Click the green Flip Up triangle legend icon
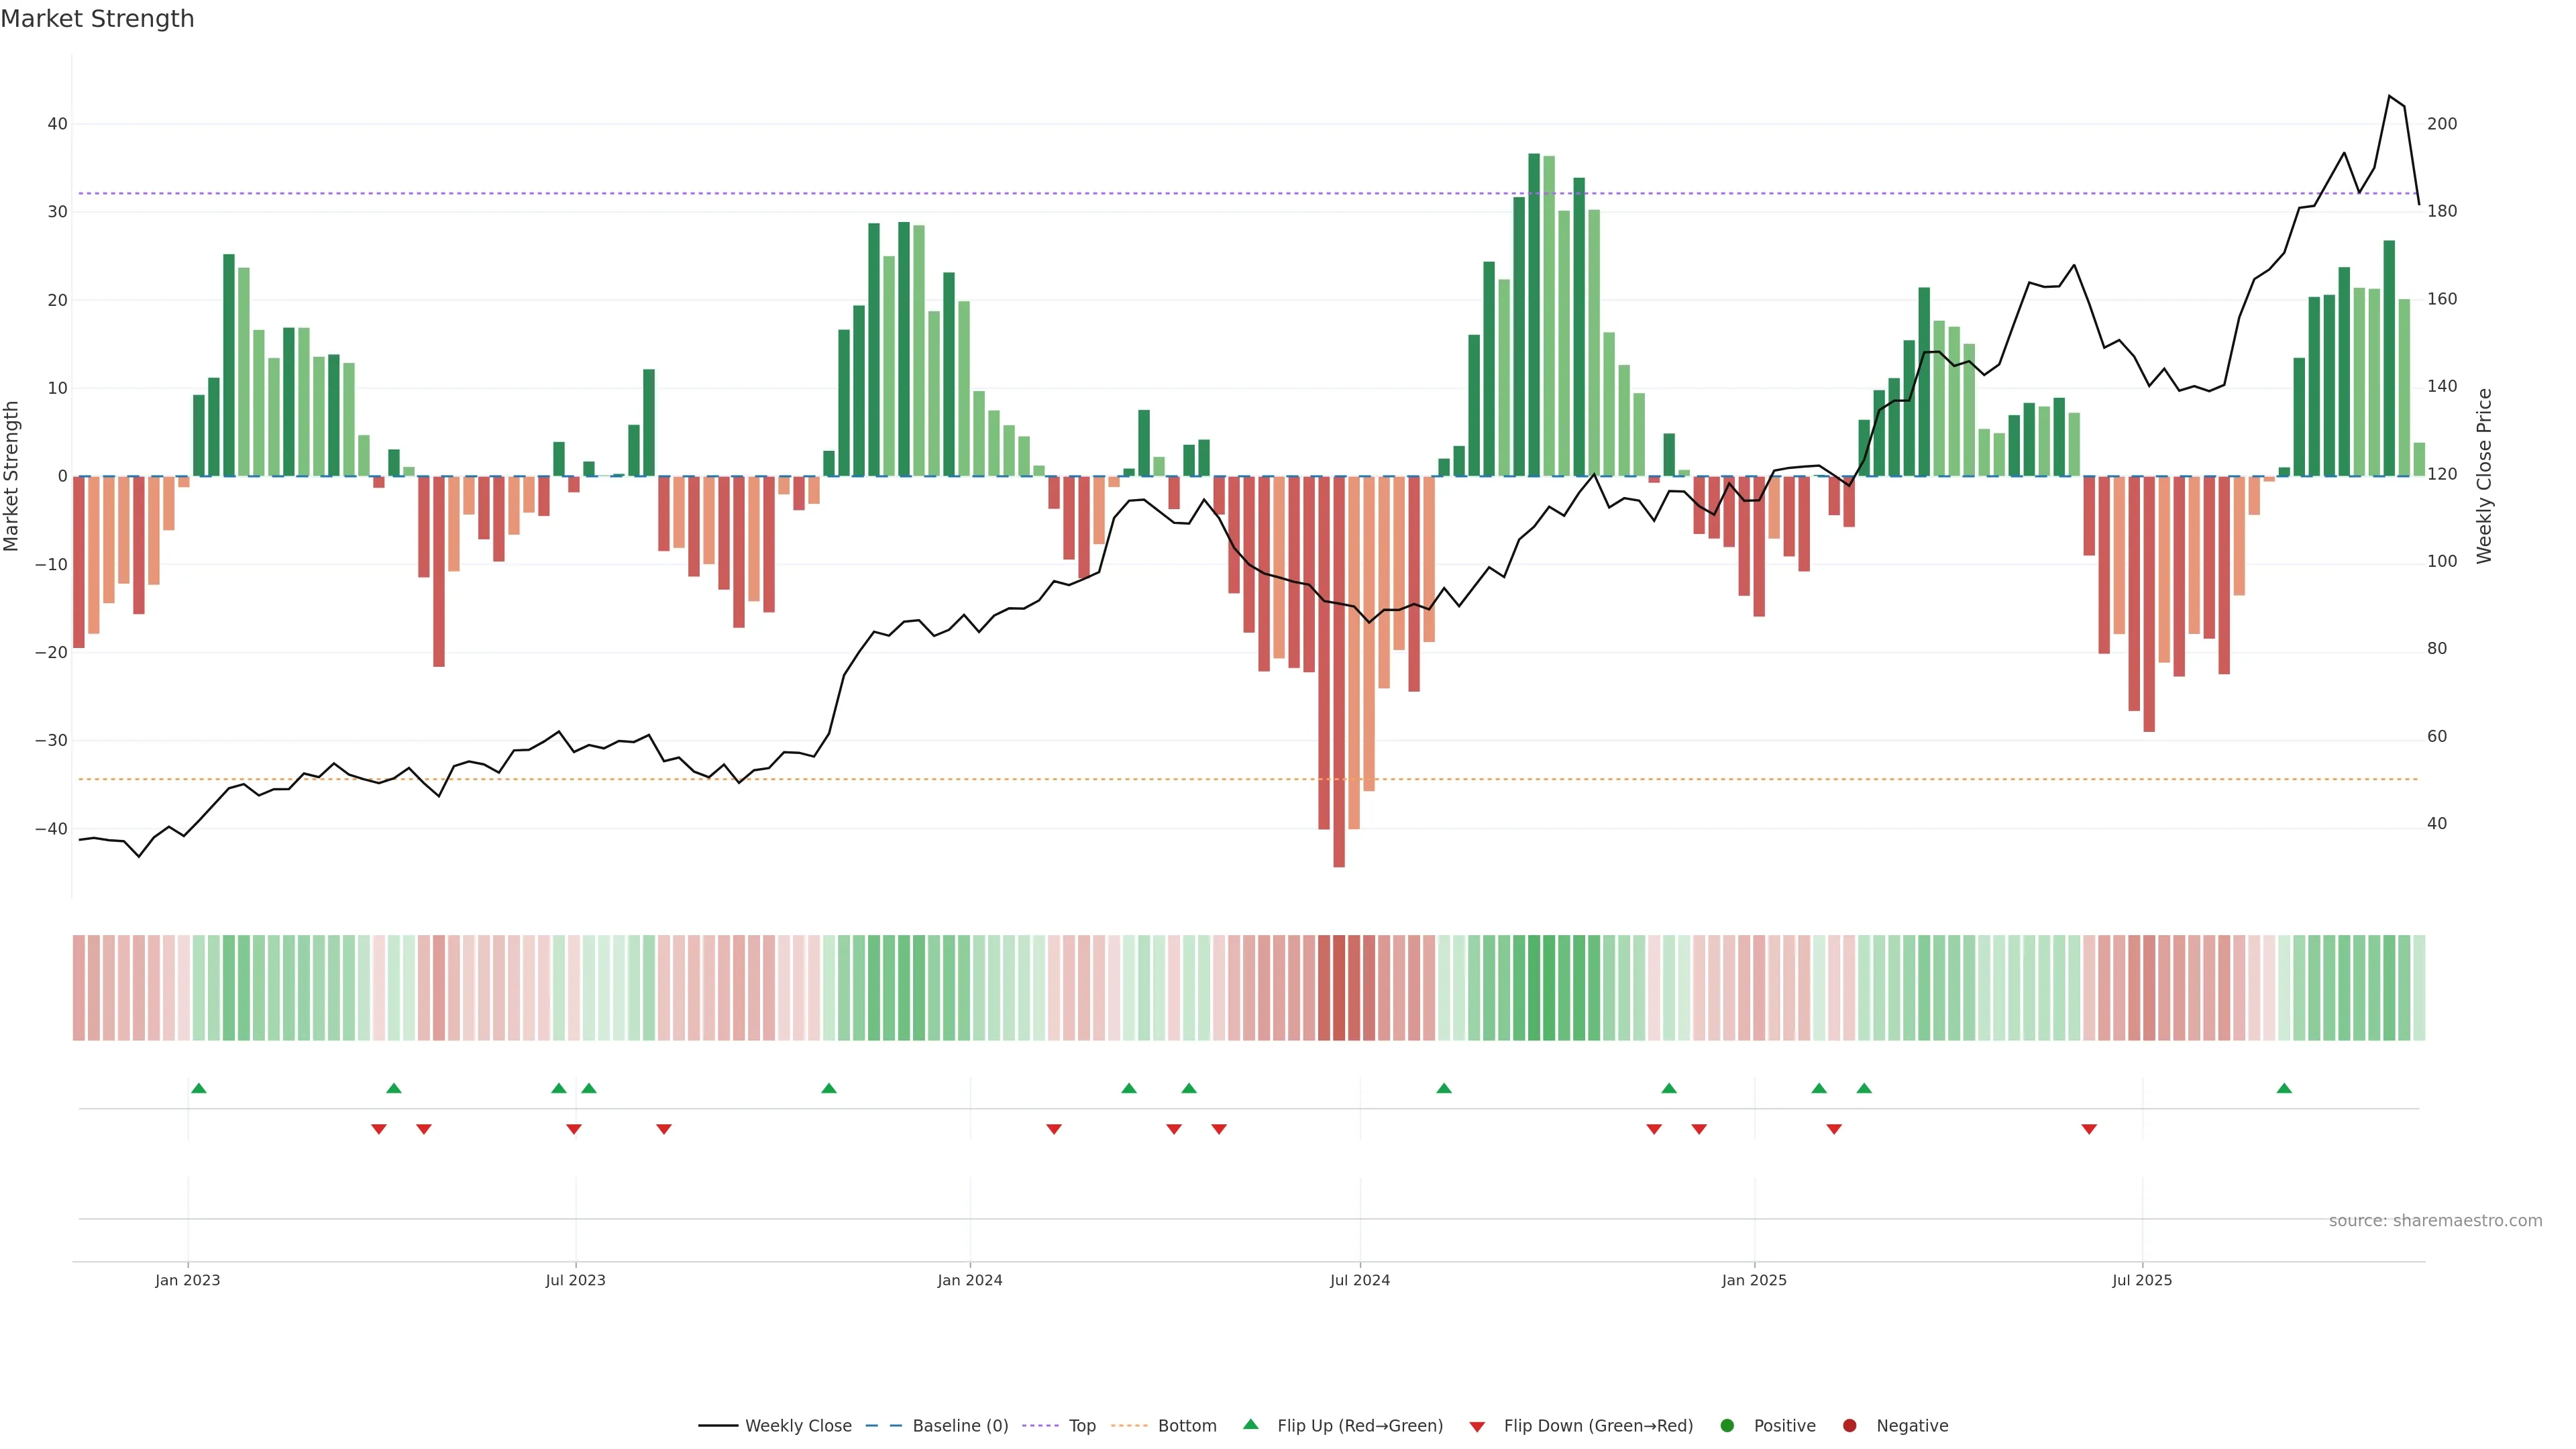Viewport: 2576px width, 1449px height. 1250,1425
